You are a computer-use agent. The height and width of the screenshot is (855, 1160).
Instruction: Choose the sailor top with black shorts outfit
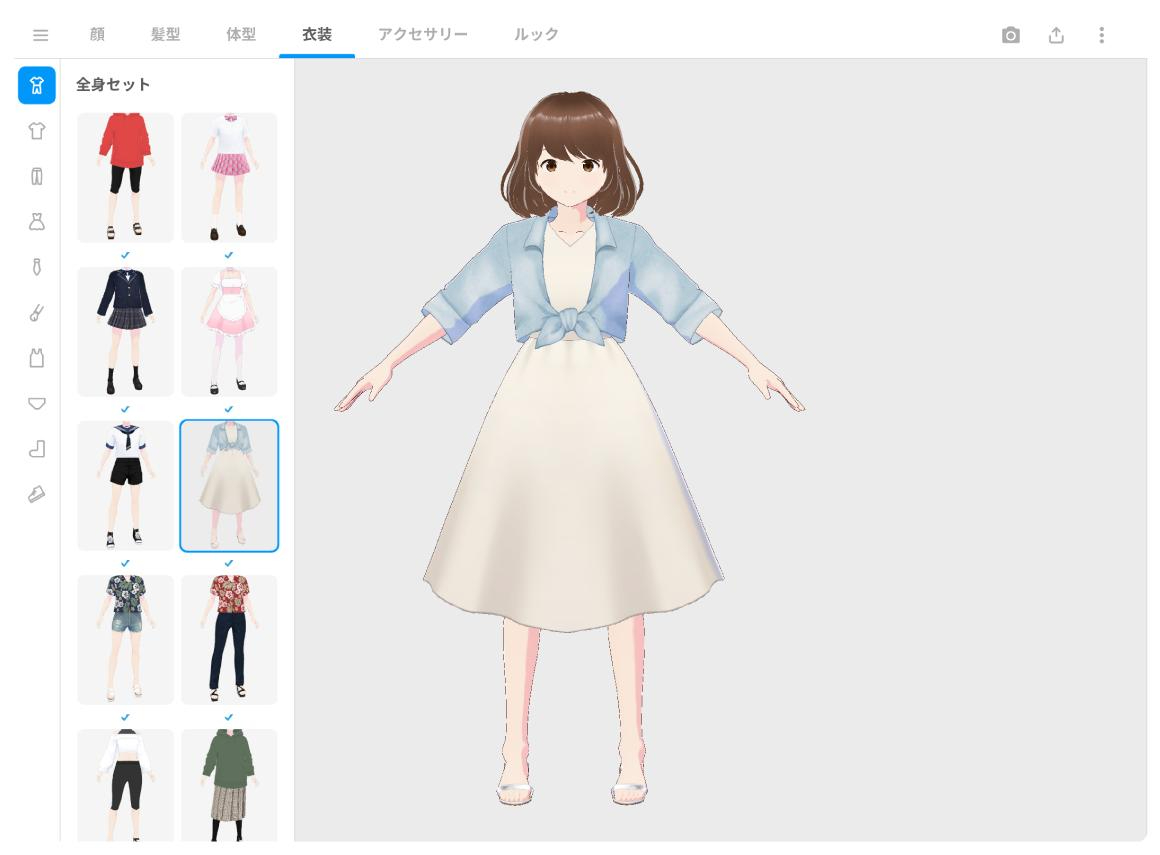(126, 485)
